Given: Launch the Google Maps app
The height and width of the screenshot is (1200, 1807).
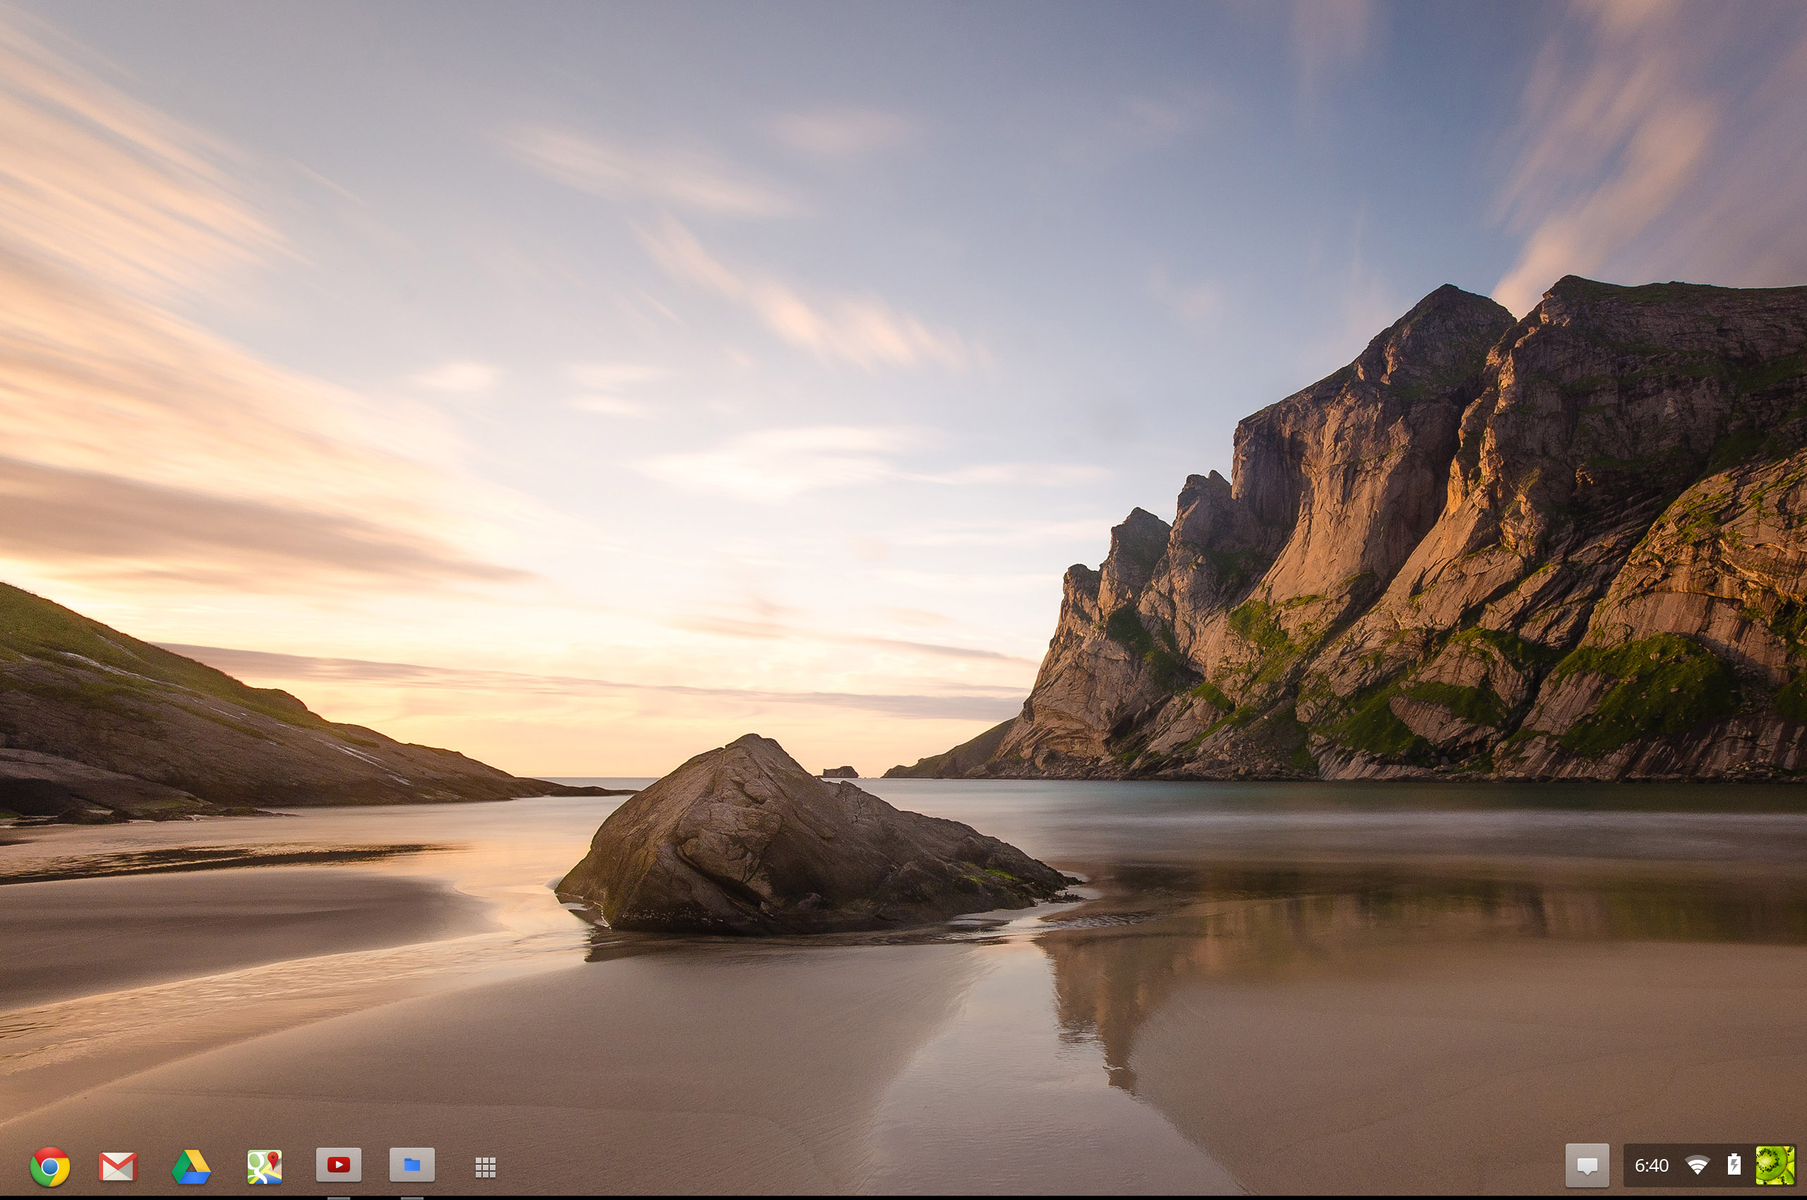Looking at the screenshot, I should [x=265, y=1166].
